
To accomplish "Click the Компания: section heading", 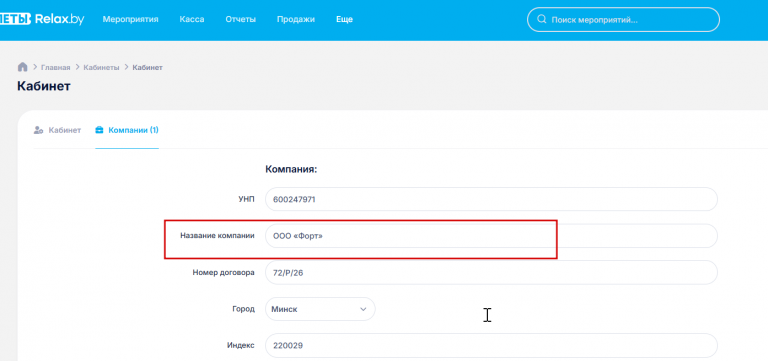I will pyautogui.click(x=291, y=169).
